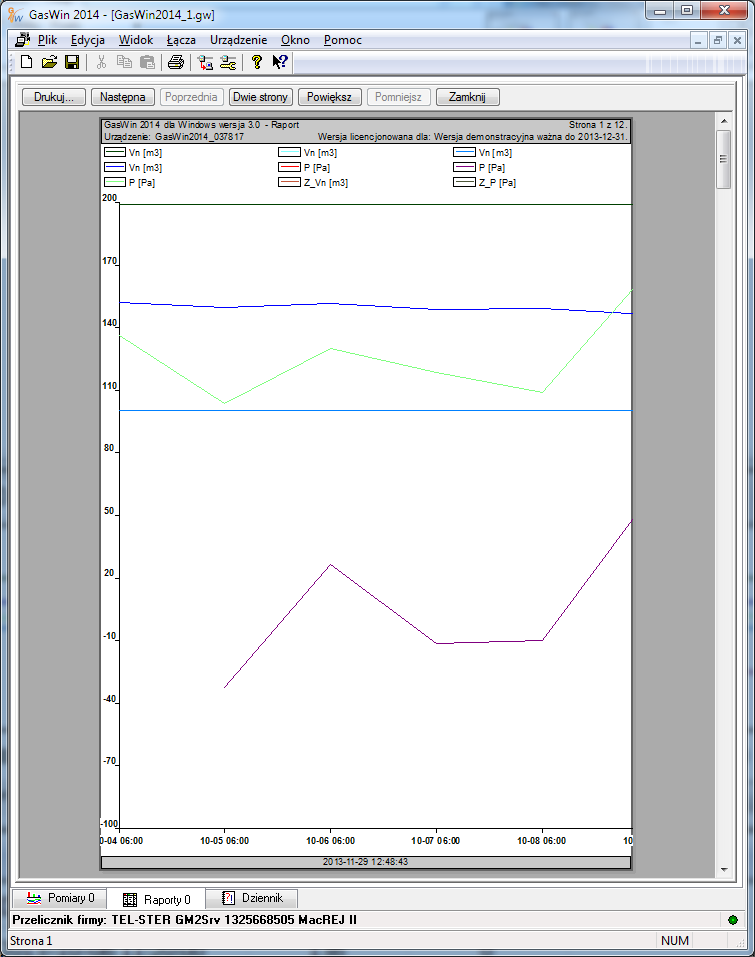Viewport: 755px width, 957px height.
Task: Switch to the Dziennik tab
Action: 252,898
